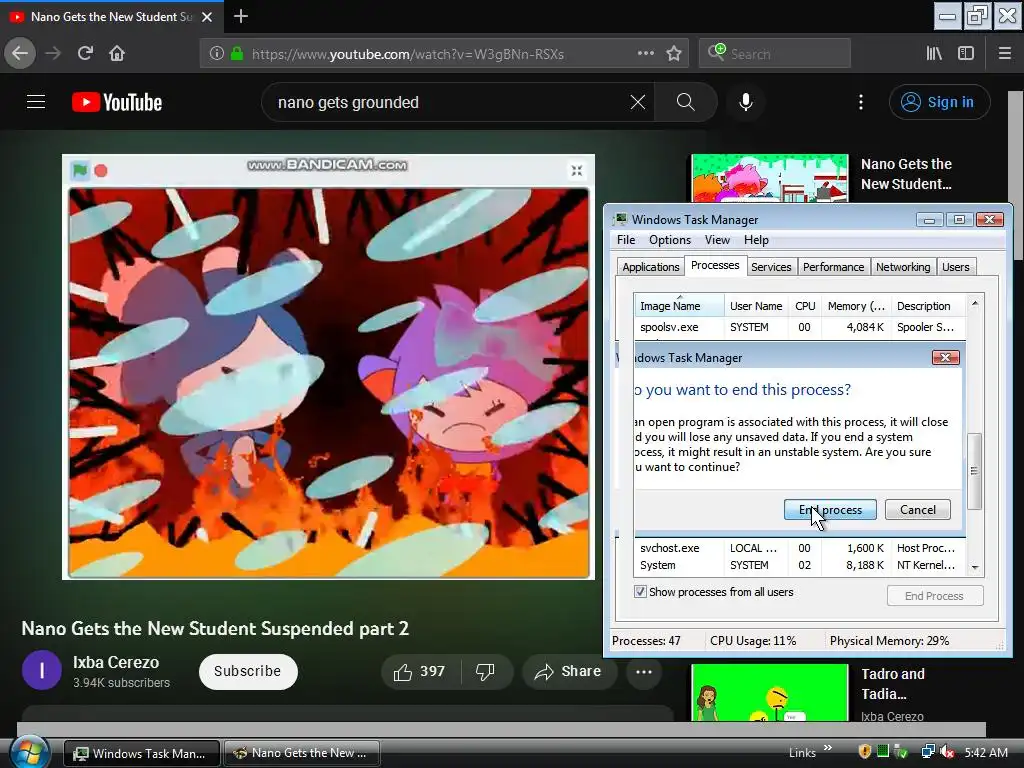The width and height of the screenshot is (1024, 768).
Task: Switch to the Users tab
Action: coord(955,266)
